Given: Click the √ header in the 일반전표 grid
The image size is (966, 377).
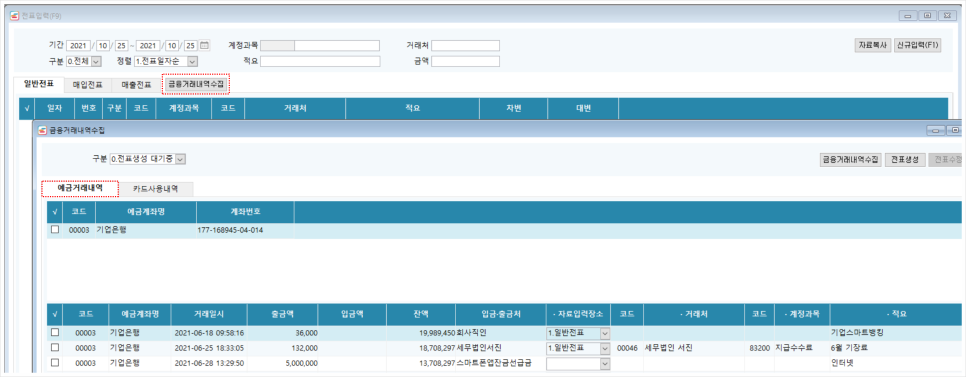Looking at the screenshot, I should (26, 108).
